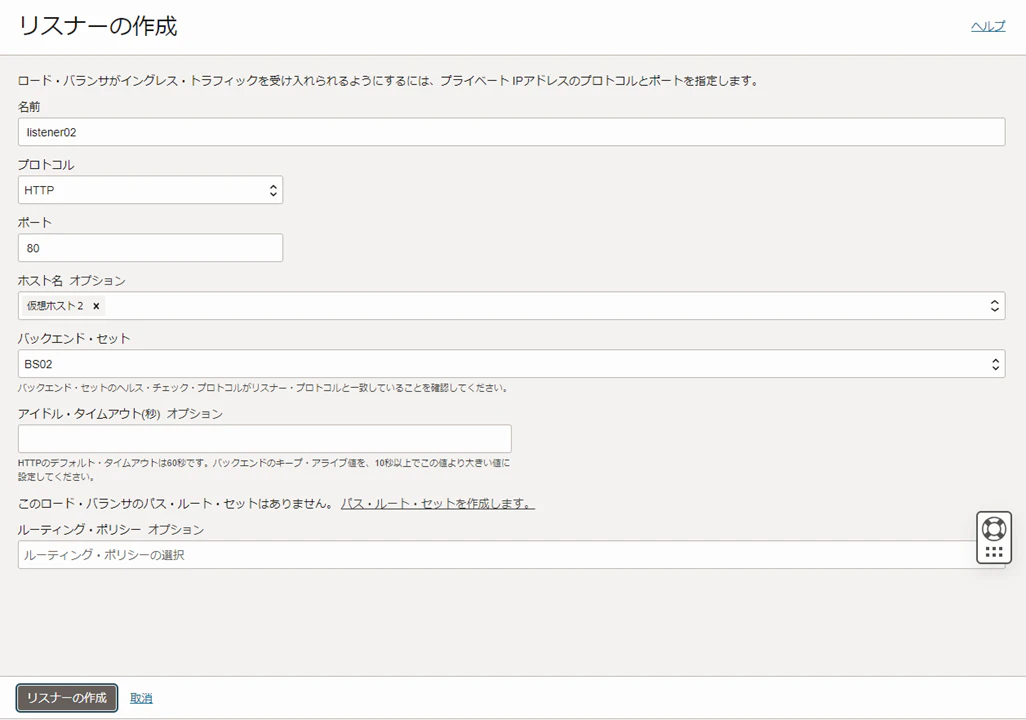
Task: Click the HTTPのデフォルト・タイムアウト hint text
Action: coord(264,469)
